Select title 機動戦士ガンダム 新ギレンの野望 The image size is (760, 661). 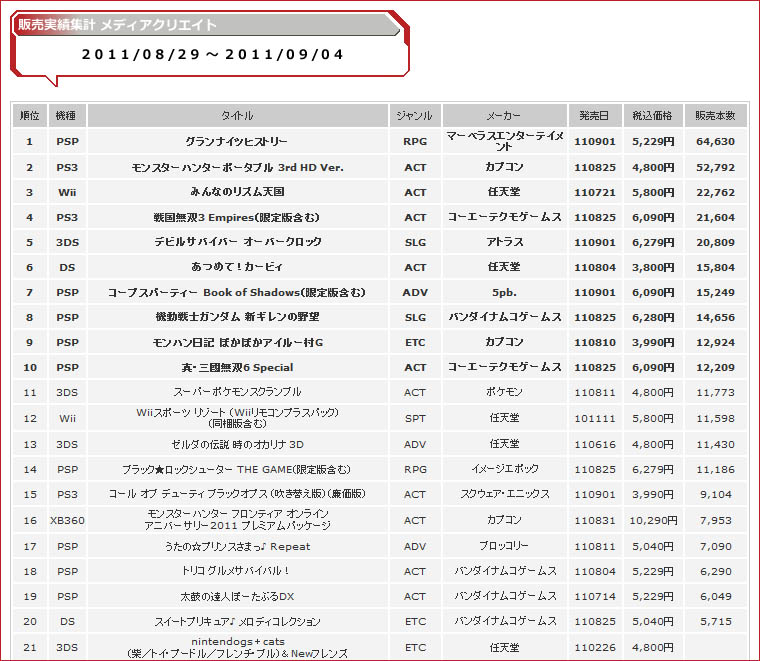pos(238,317)
